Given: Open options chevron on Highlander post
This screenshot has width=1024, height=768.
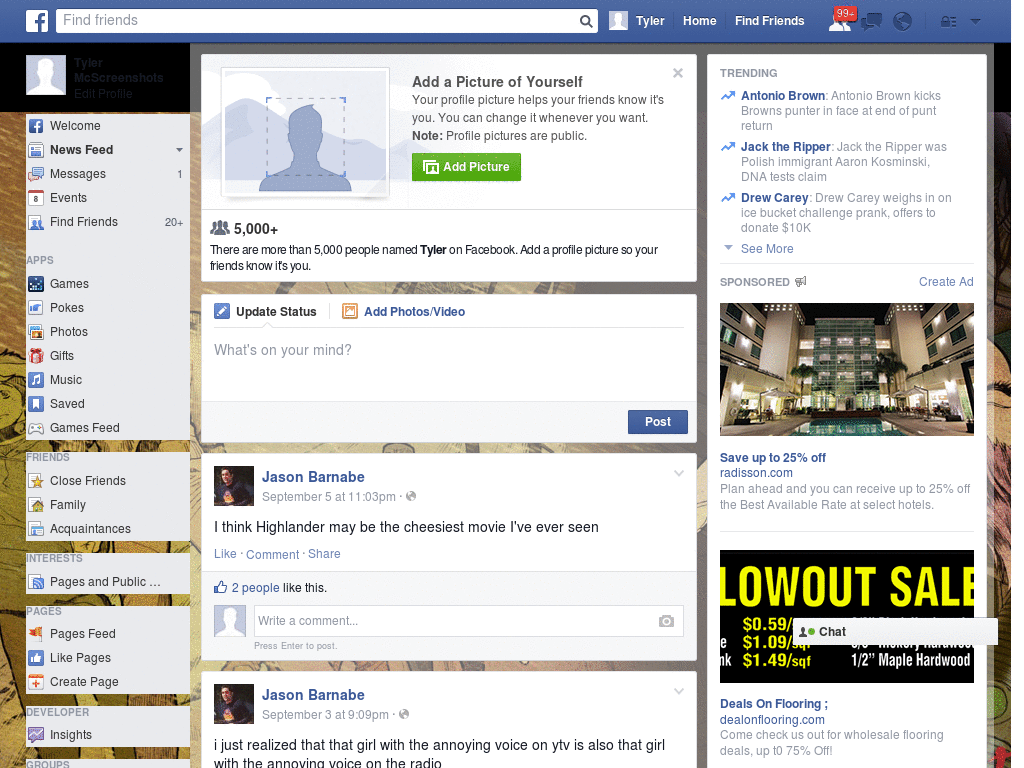Looking at the screenshot, I should tap(679, 473).
